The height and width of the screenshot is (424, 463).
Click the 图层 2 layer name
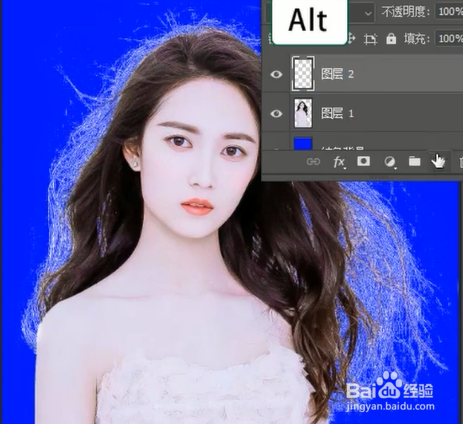tap(337, 74)
